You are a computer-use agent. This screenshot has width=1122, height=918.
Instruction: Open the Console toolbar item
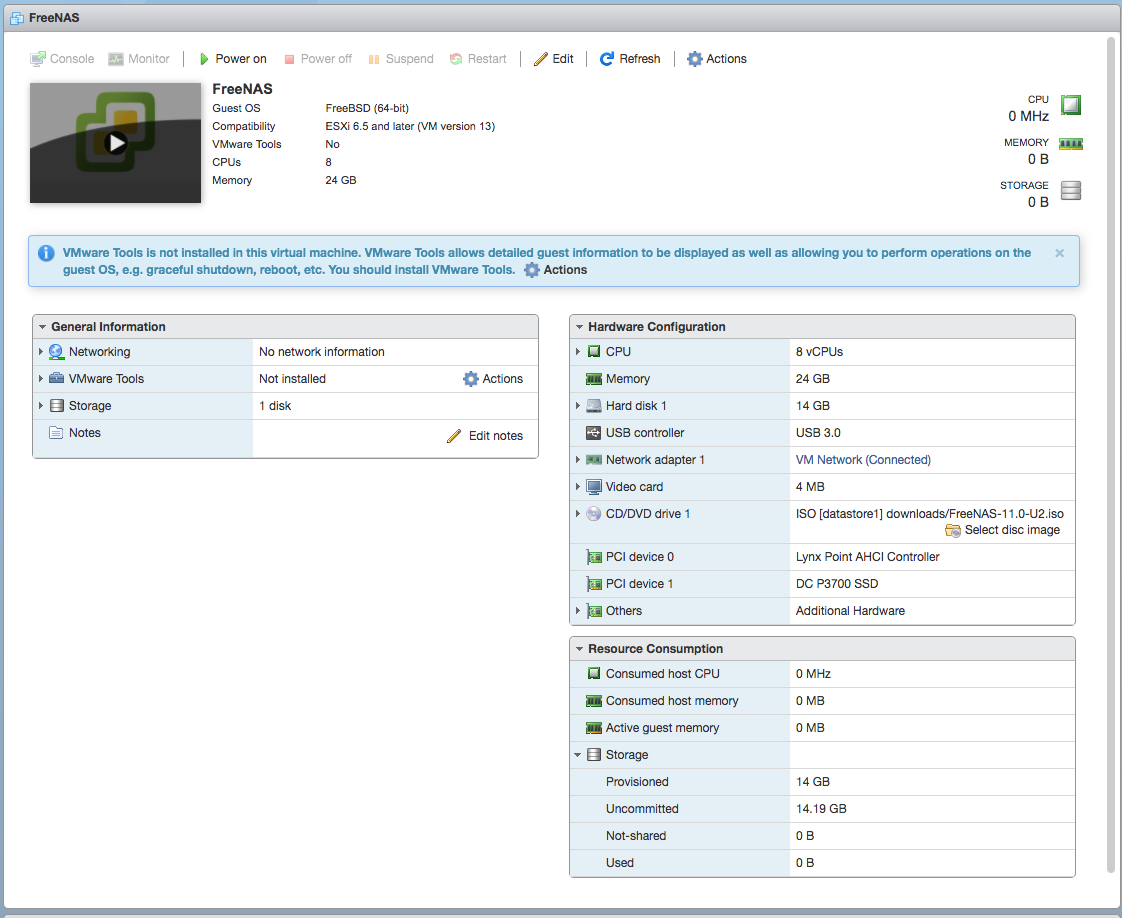point(62,59)
